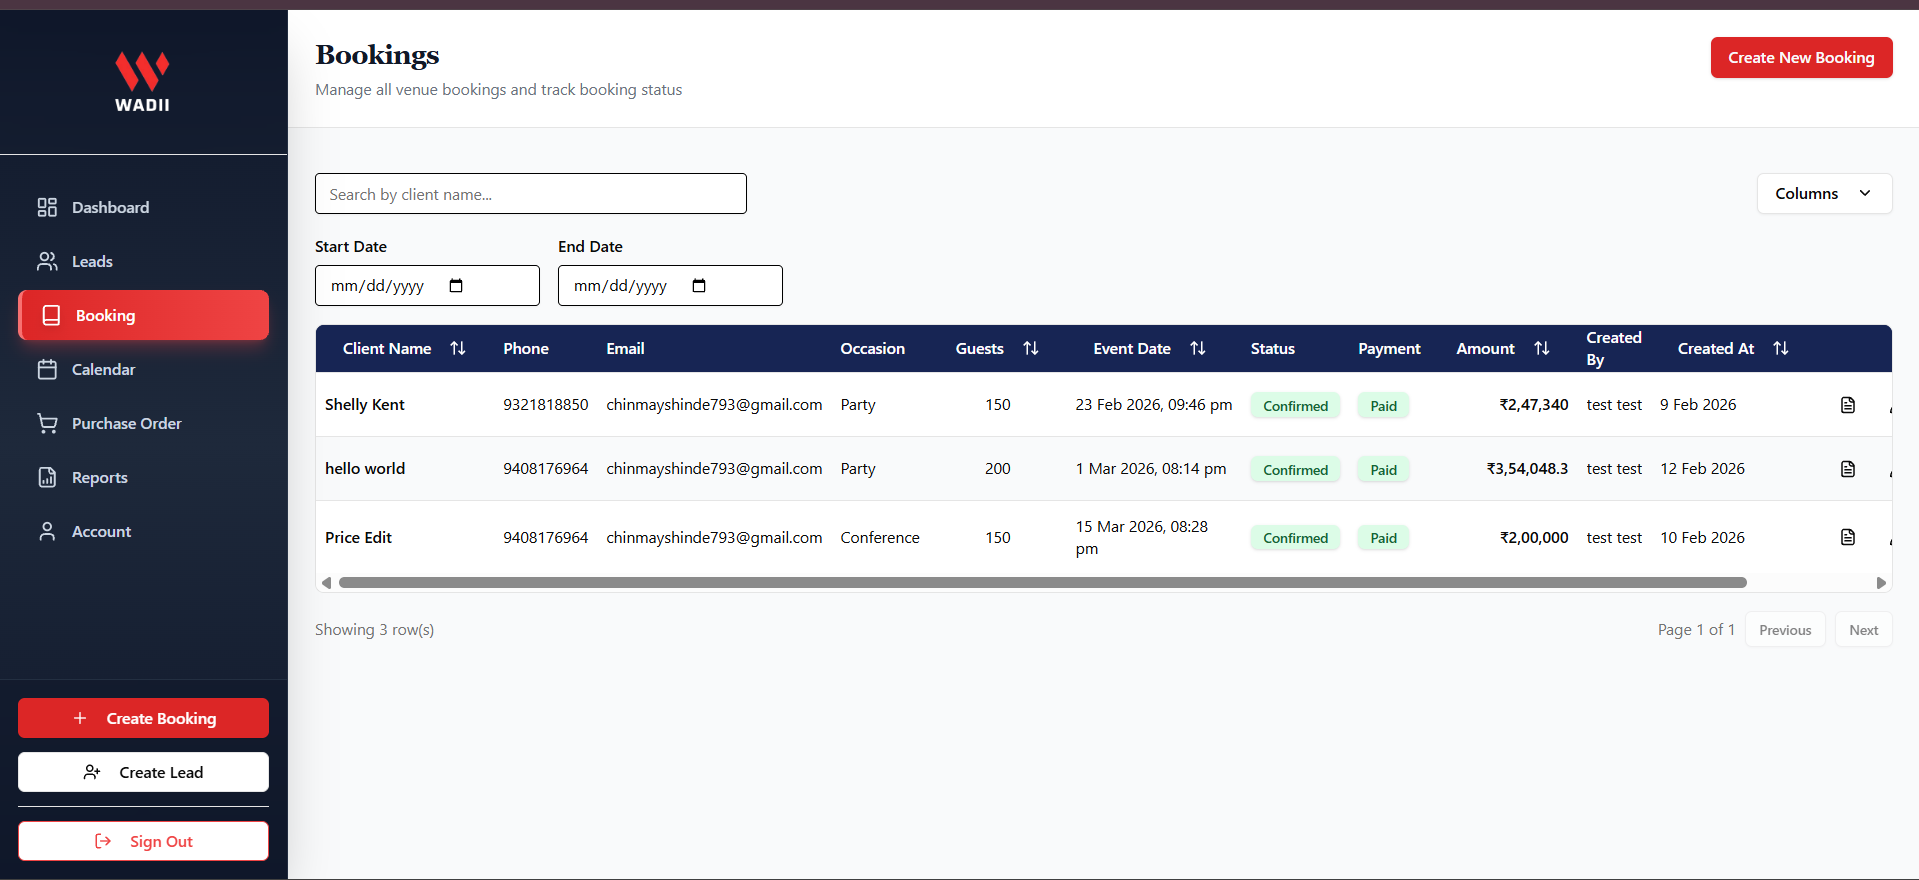Click the Create Lead button
The image size is (1919, 880).
tap(143, 772)
